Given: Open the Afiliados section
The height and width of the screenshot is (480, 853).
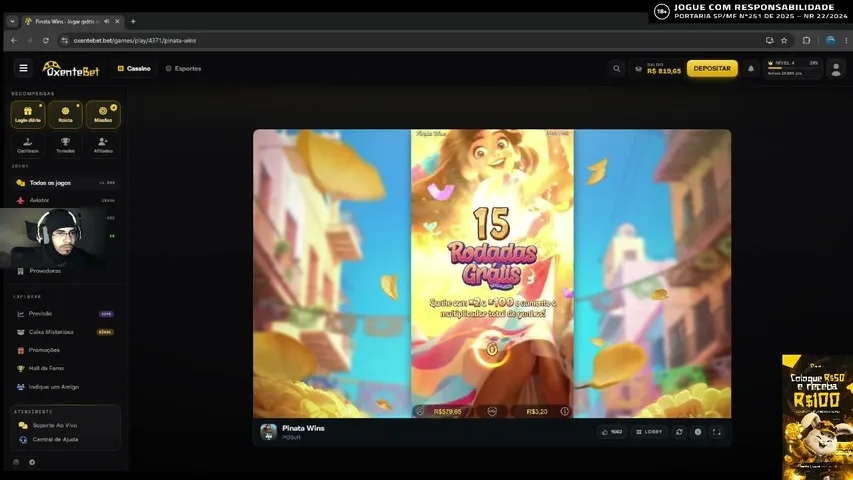Looking at the screenshot, I should [103, 145].
